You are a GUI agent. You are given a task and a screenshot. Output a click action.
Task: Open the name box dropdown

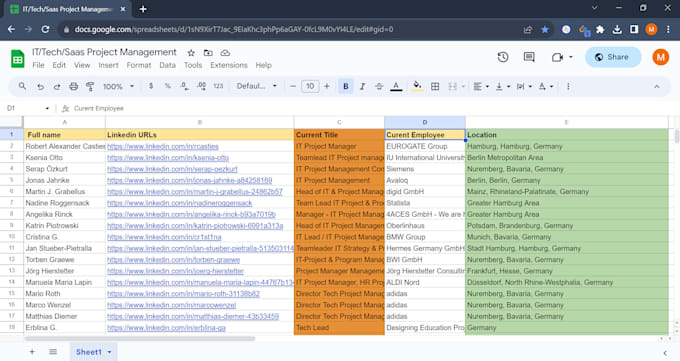[47, 108]
